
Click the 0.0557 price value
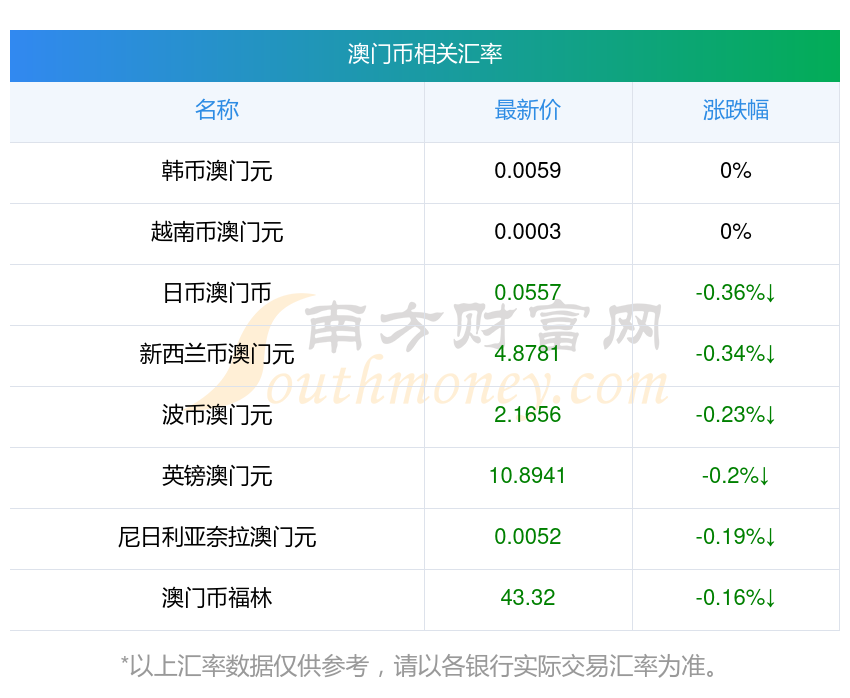click(x=527, y=293)
